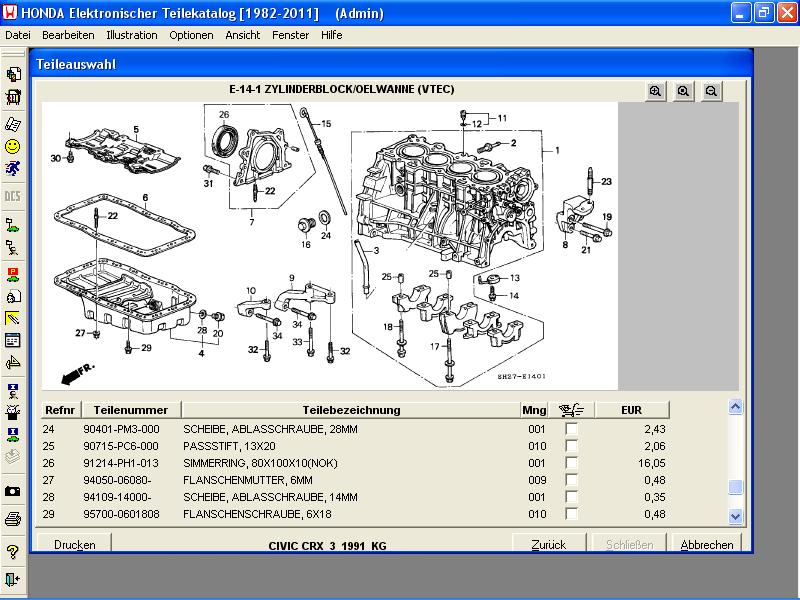This screenshot has height=600, width=800.
Task: Open help via yellow question mark icon
Action: tap(13, 551)
